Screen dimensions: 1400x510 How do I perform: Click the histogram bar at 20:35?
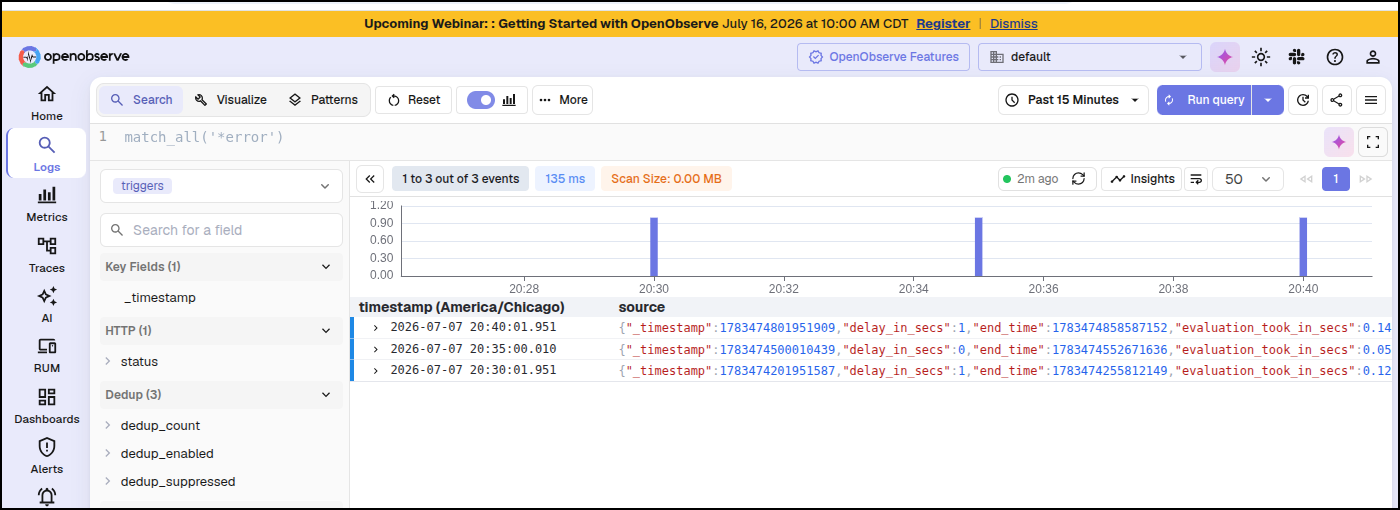(x=979, y=246)
